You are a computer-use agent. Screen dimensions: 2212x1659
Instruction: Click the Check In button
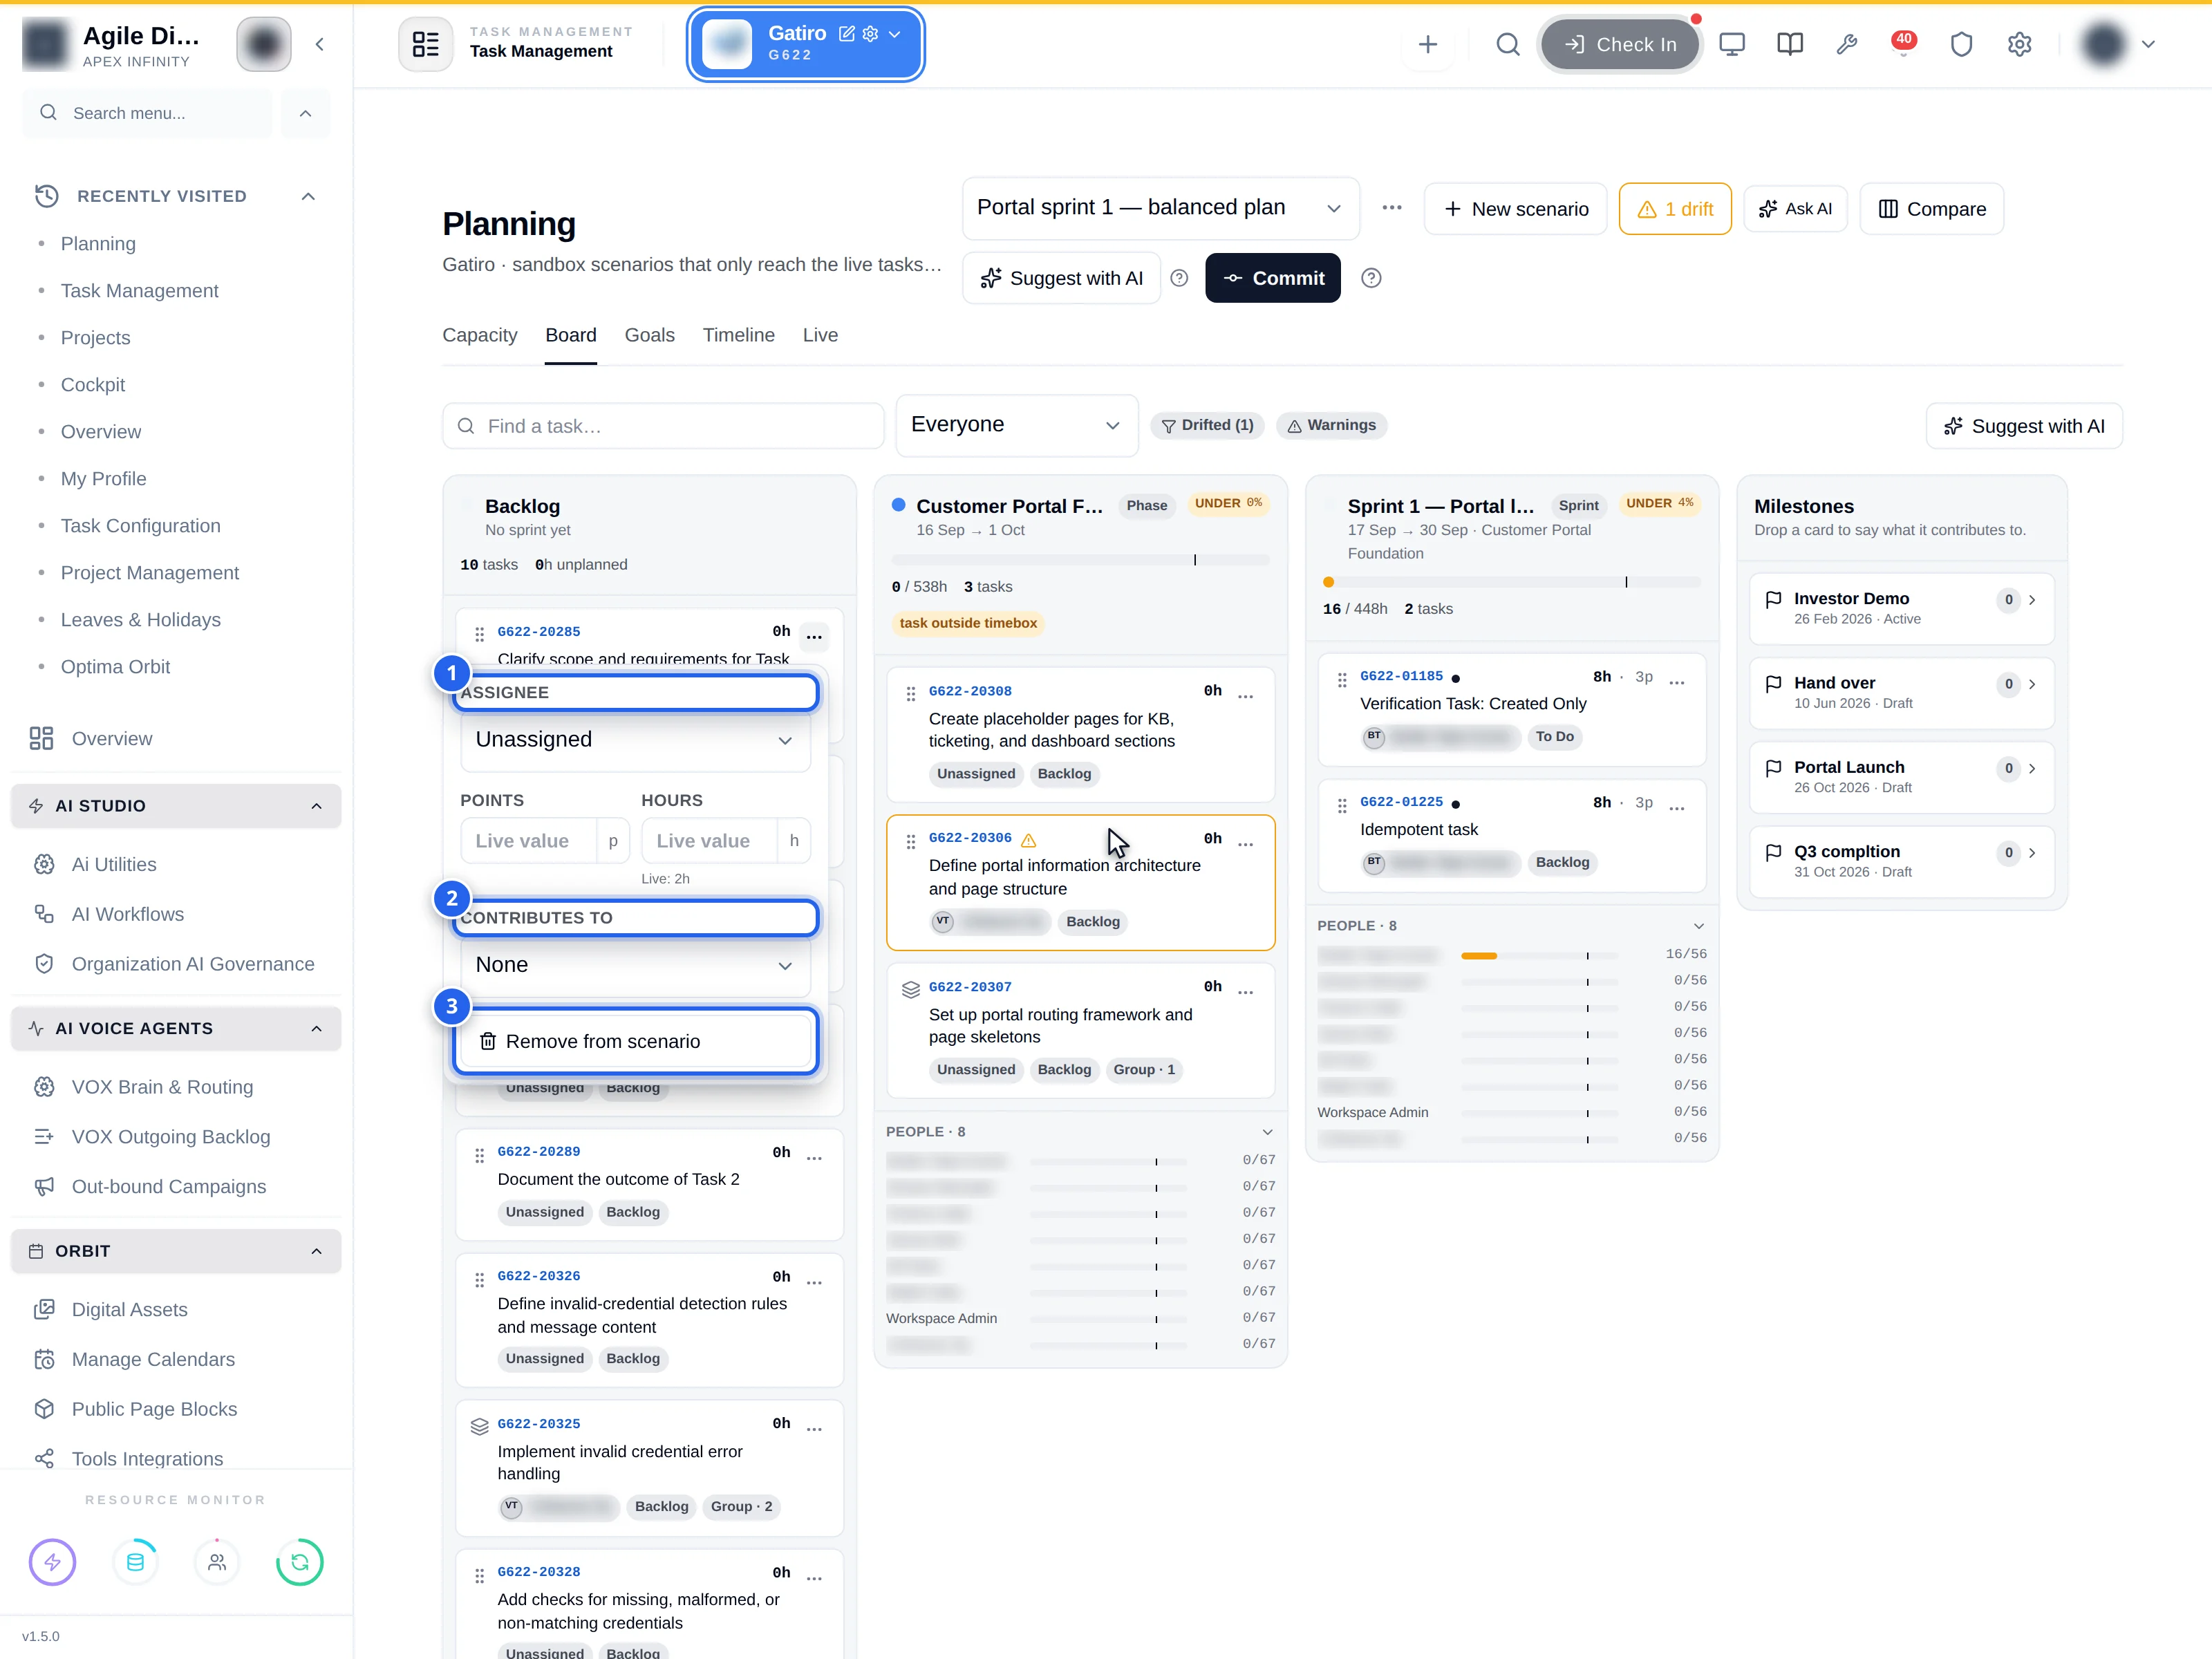(1620, 44)
